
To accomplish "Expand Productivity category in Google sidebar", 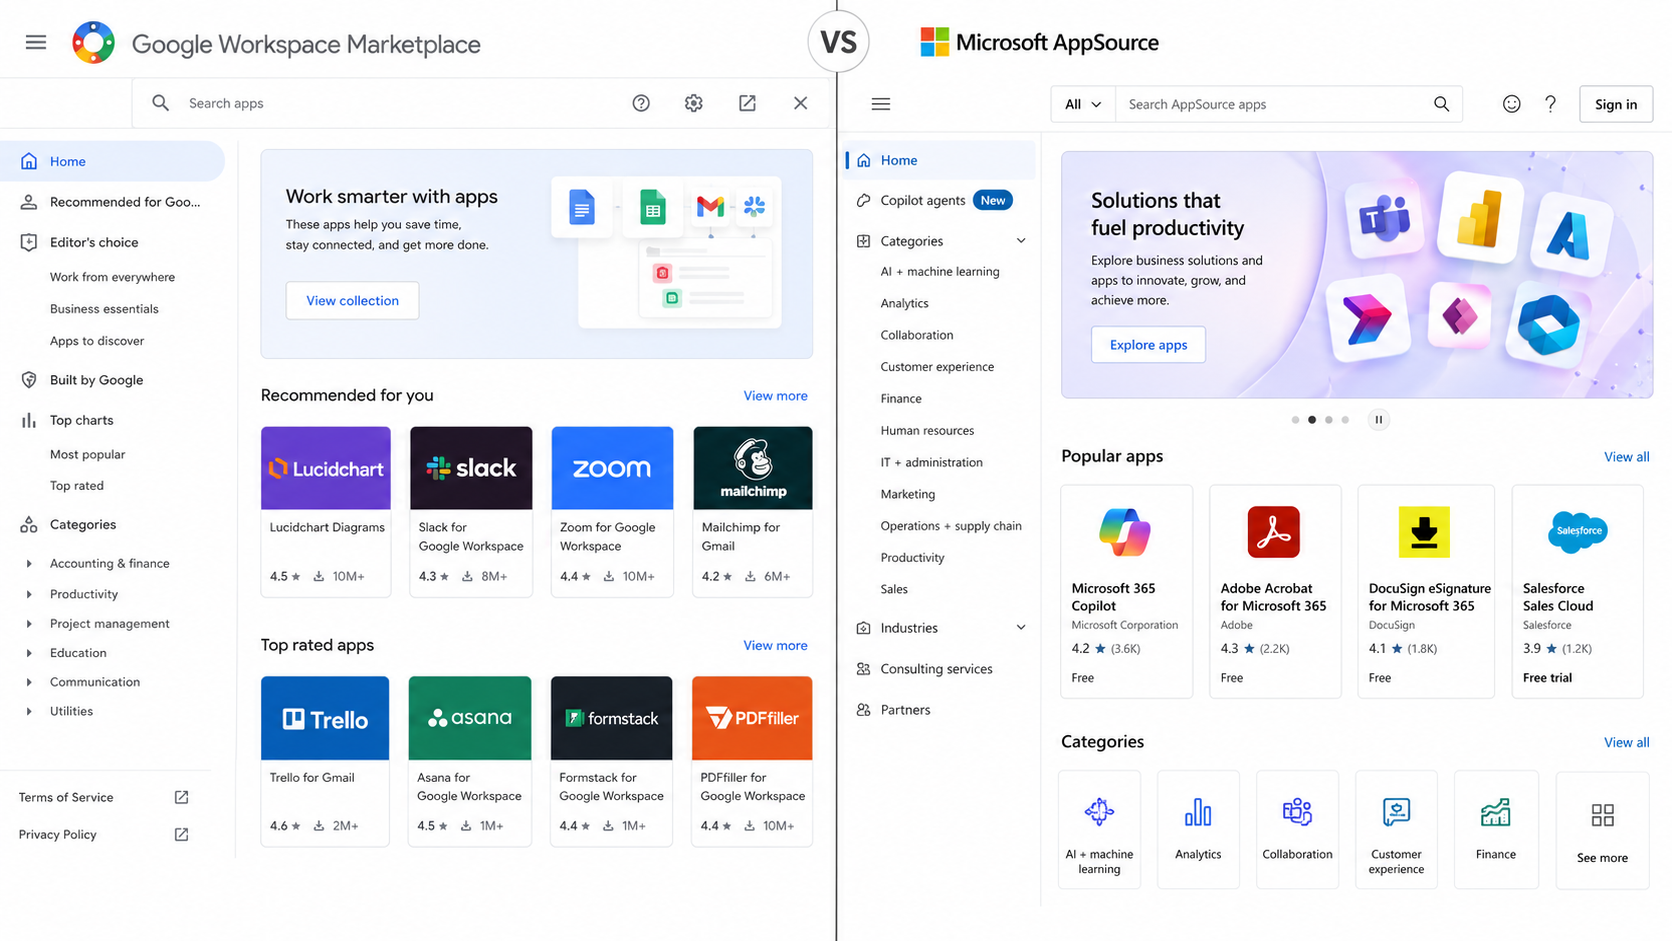I will point(29,594).
